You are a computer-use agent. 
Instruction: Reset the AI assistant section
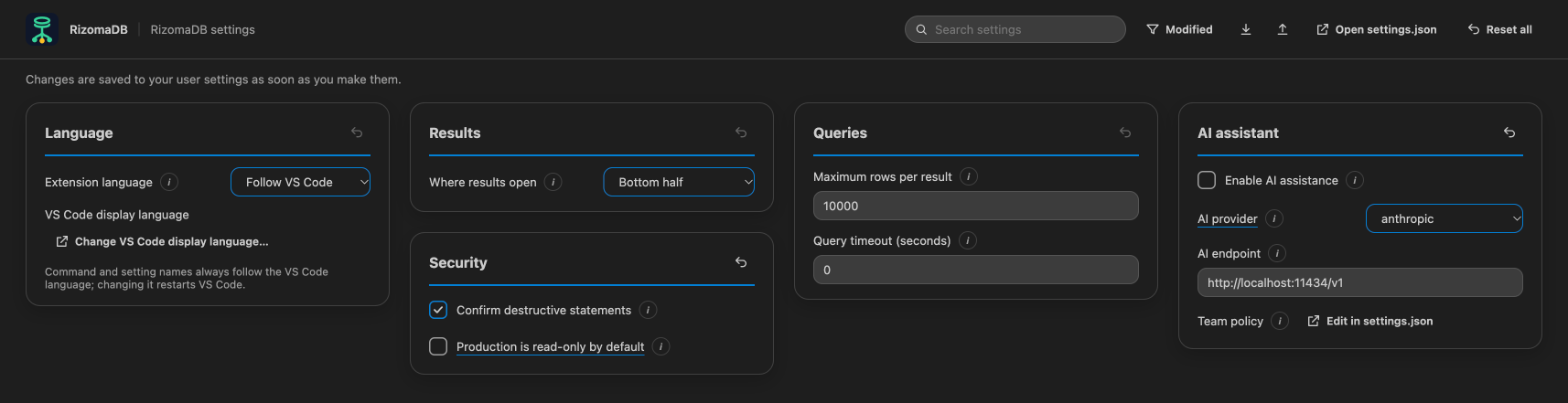(x=1509, y=133)
